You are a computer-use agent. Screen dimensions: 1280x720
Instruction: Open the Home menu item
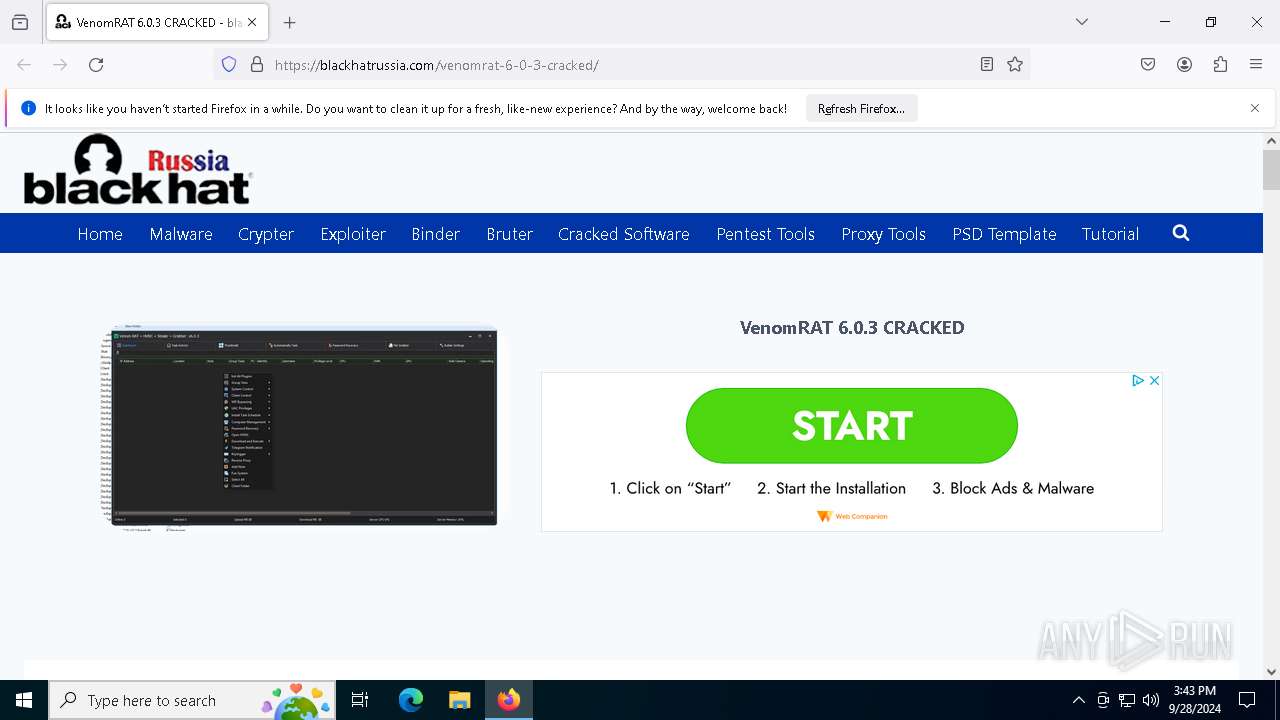pos(100,234)
